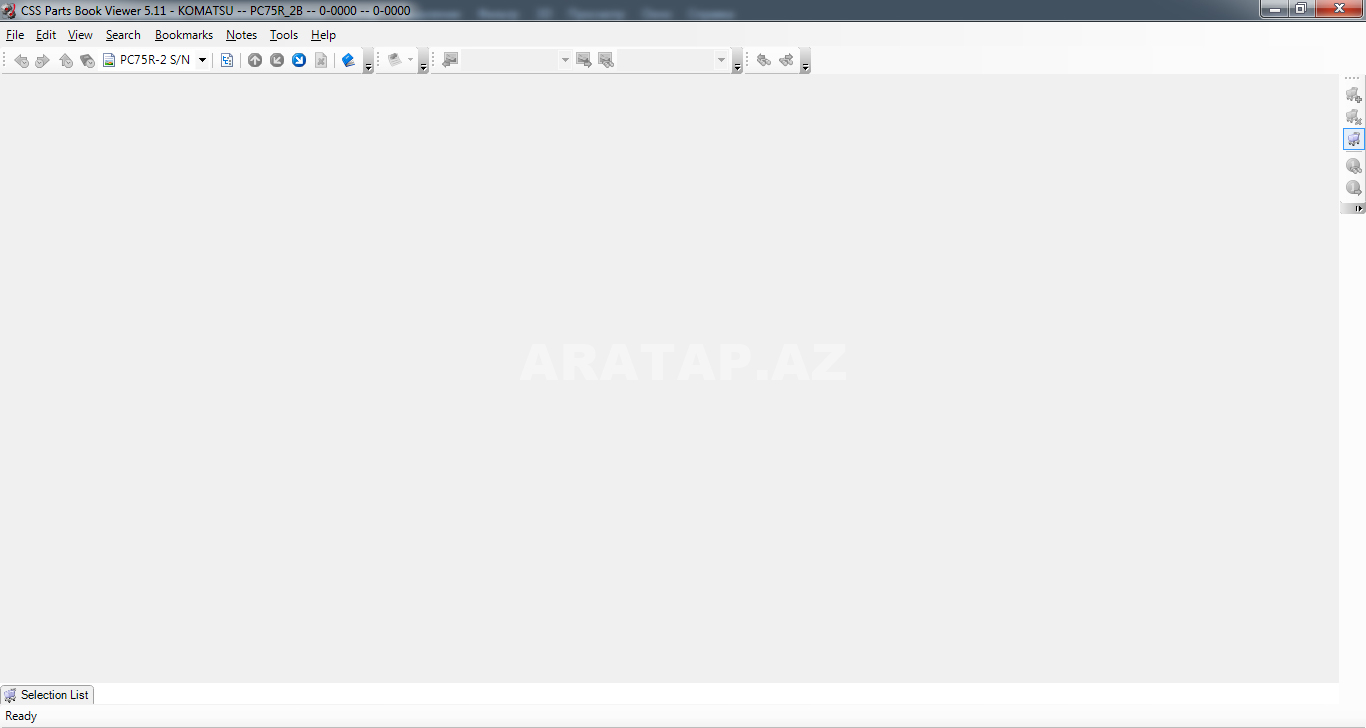Open the Notes menu

tap(241, 35)
